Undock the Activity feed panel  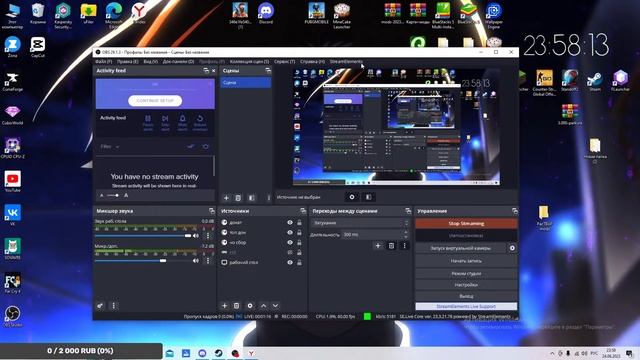point(206,71)
